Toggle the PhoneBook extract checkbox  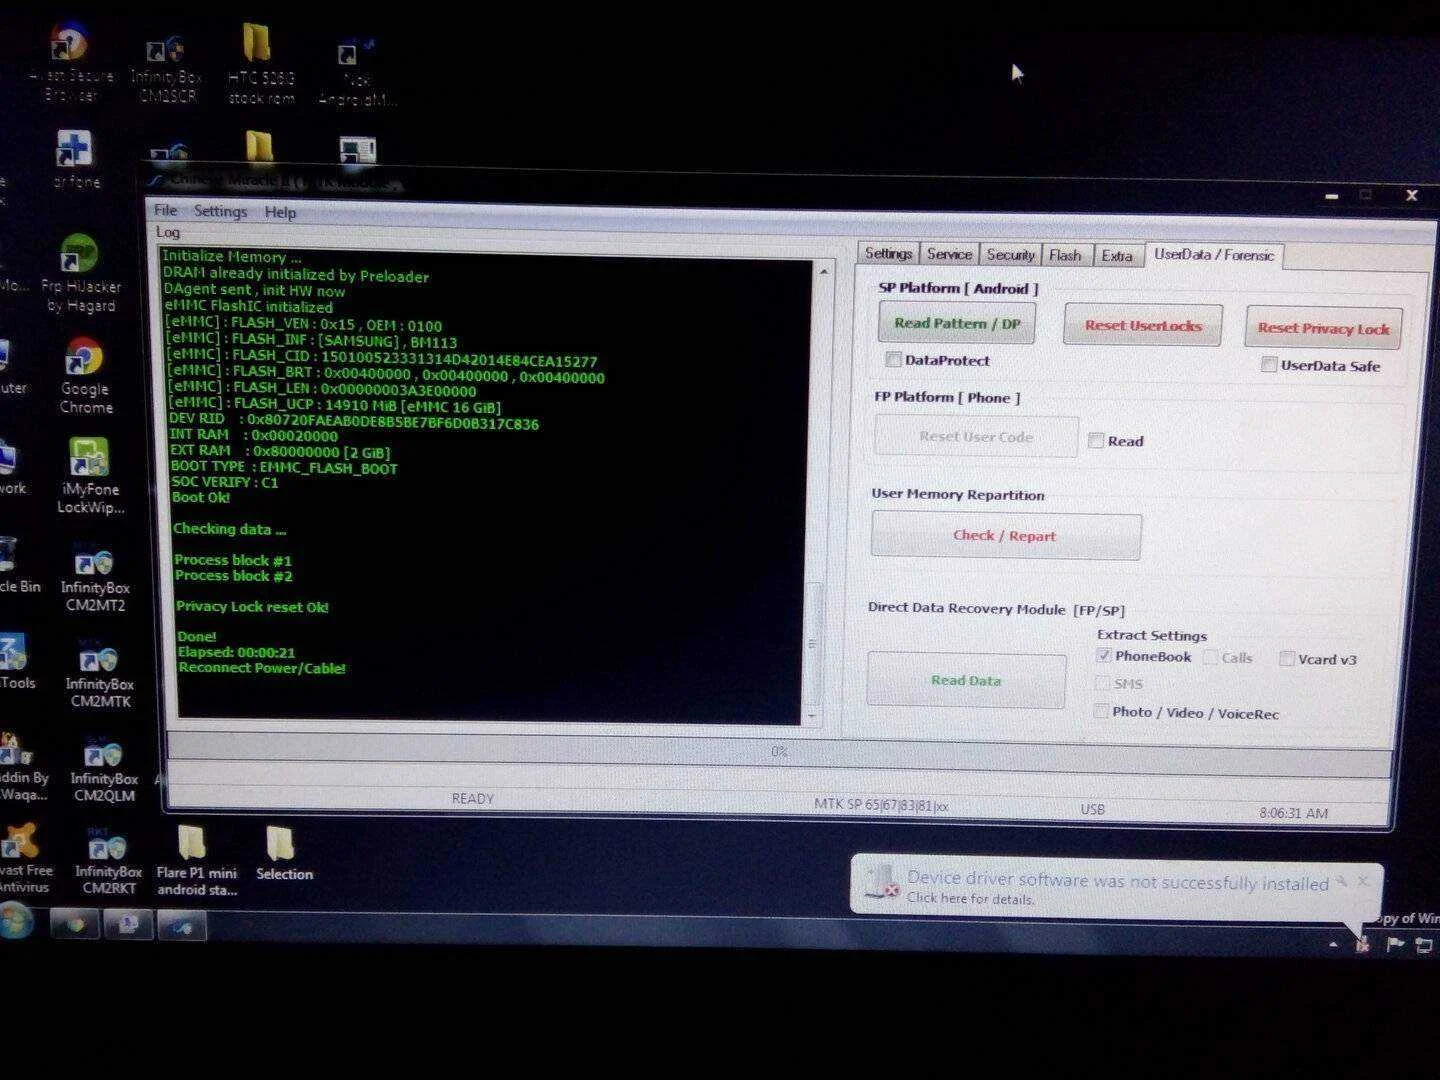(x=1103, y=656)
